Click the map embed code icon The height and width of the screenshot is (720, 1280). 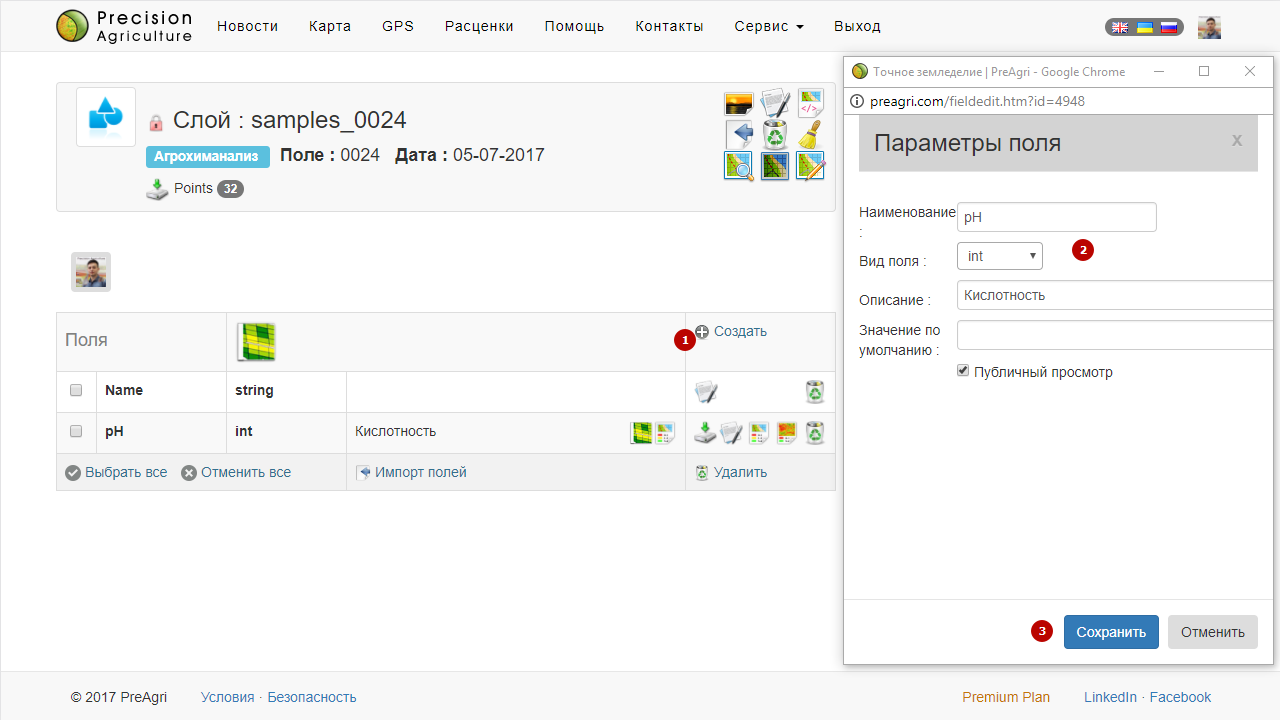tap(810, 103)
